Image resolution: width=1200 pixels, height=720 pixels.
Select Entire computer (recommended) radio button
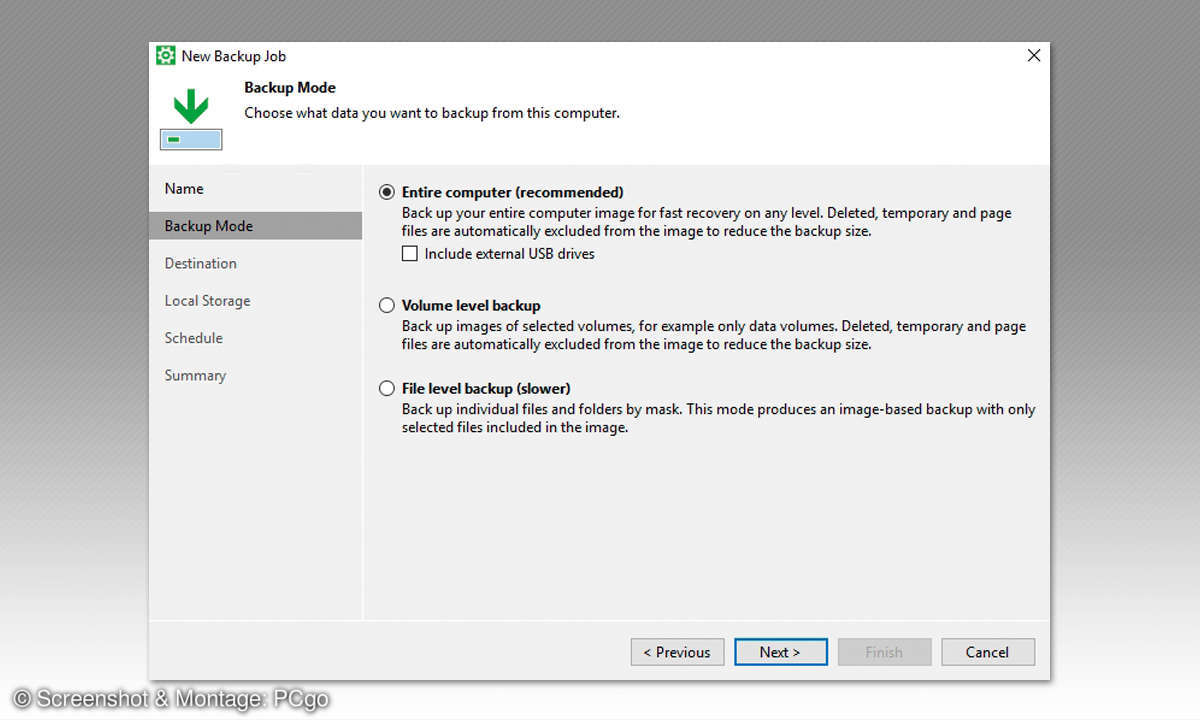coord(387,192)
